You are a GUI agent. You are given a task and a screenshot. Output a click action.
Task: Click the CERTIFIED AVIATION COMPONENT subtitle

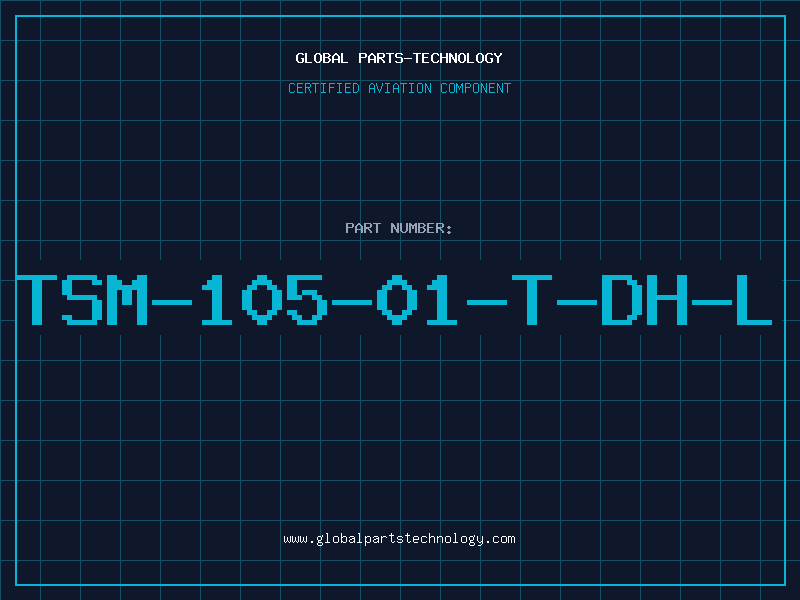click(x=399, y=88)
